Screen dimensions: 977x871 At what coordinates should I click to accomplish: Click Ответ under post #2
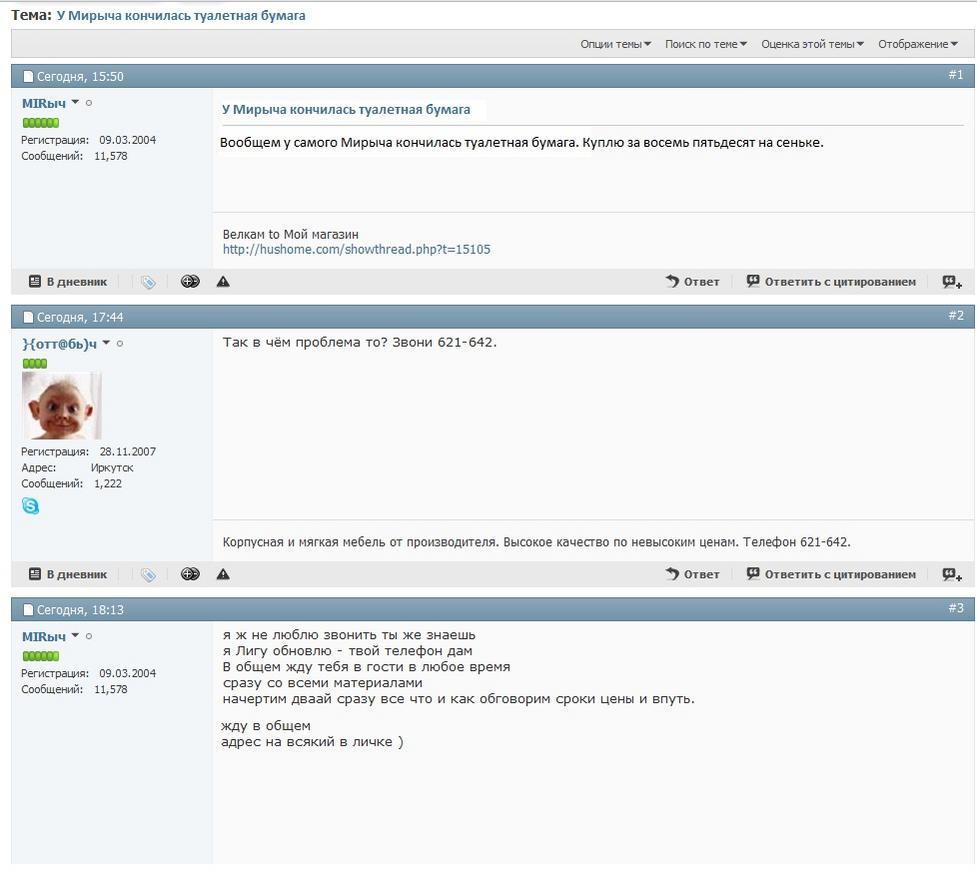click(x=692, y=574)
